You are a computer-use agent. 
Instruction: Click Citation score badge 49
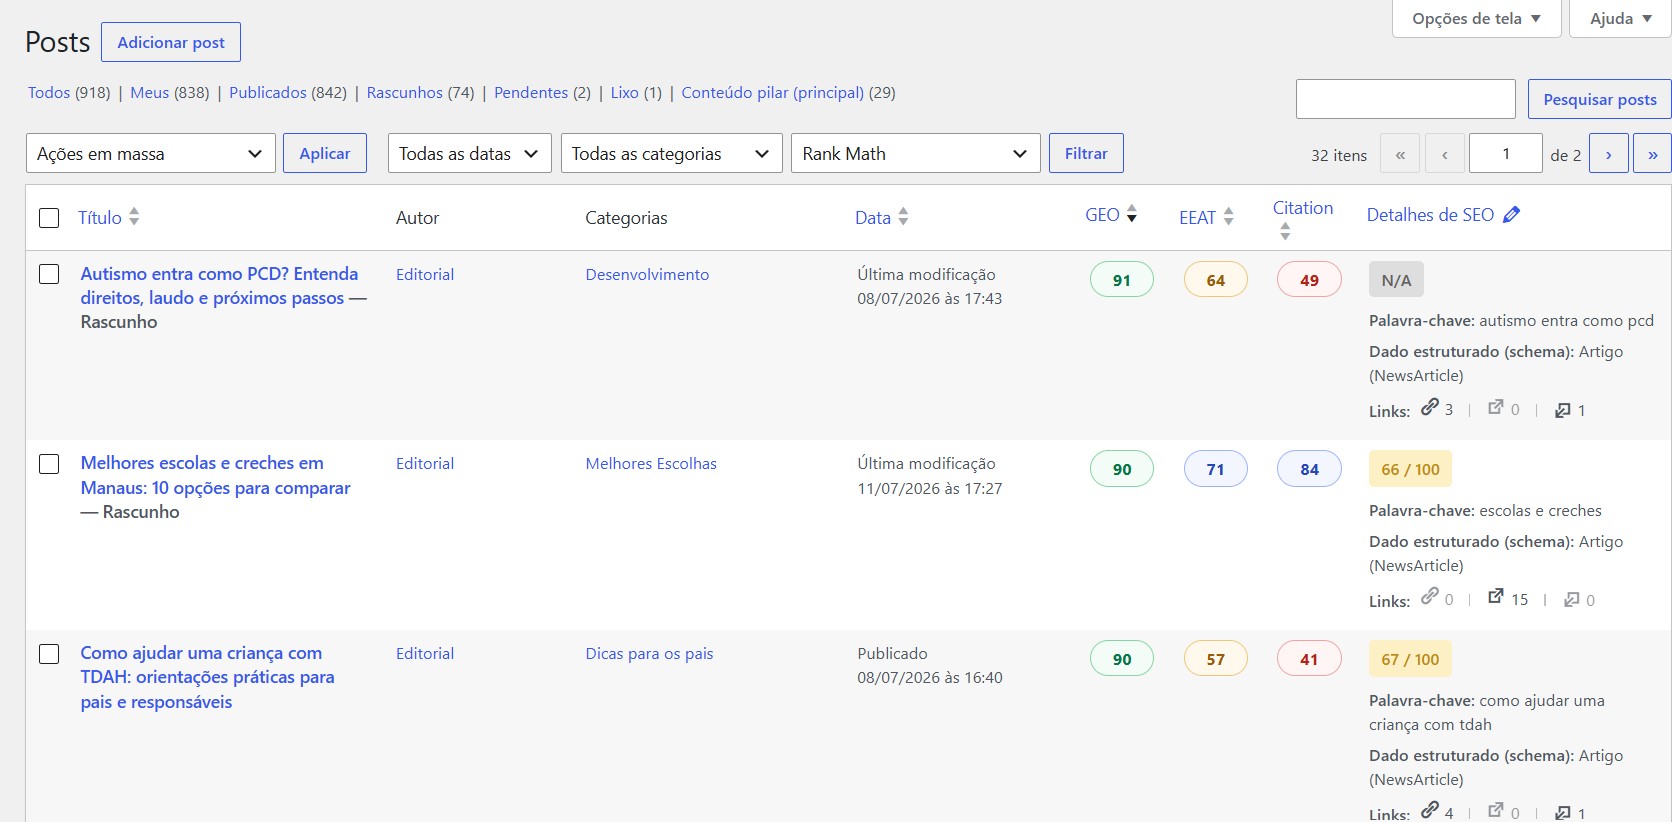(1309, 280)
